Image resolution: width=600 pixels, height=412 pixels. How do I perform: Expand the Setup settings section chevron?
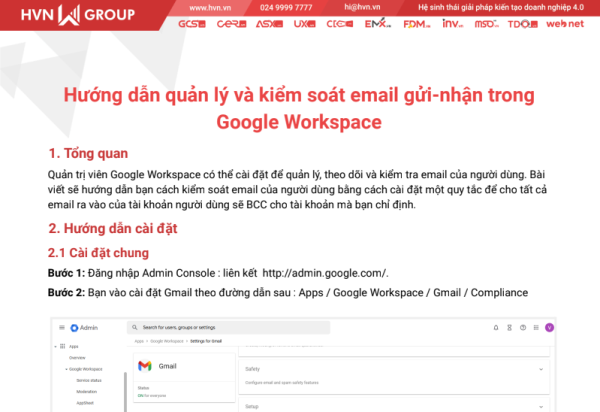click(x=541, y=407)
